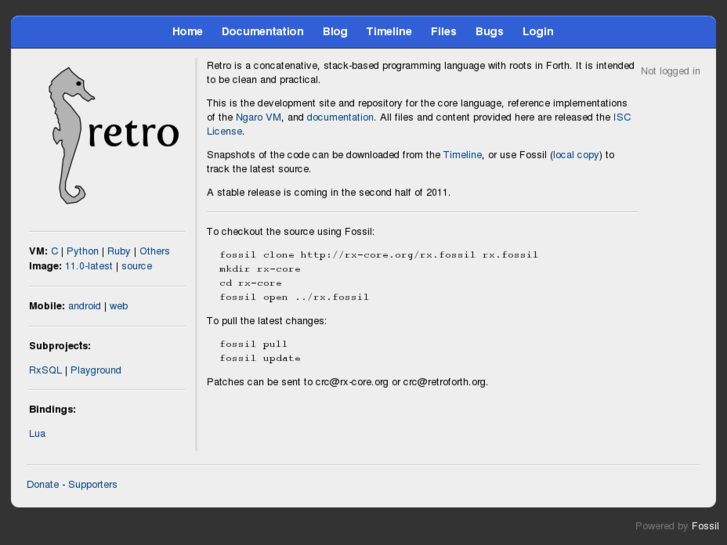
Task: Open the android mobile link
Action: (x=84, y=307)
